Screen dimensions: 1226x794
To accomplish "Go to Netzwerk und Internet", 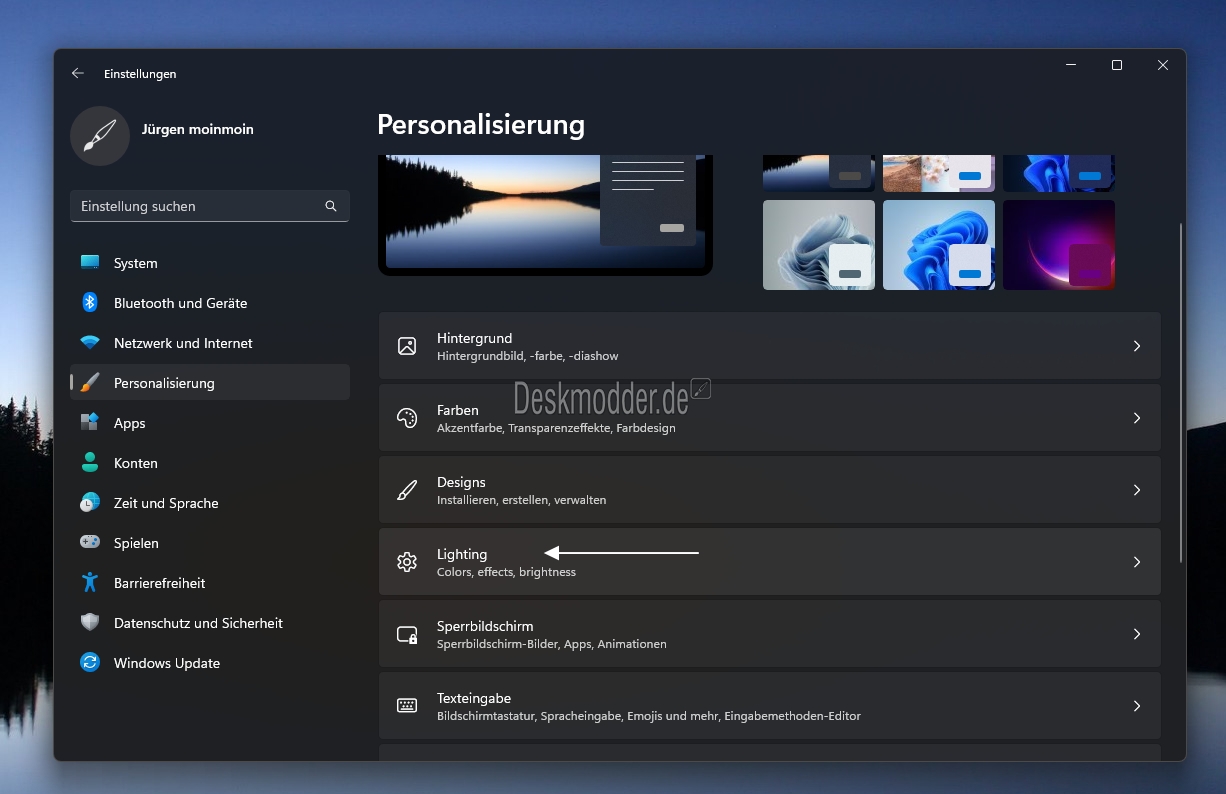I will [210, 343].
